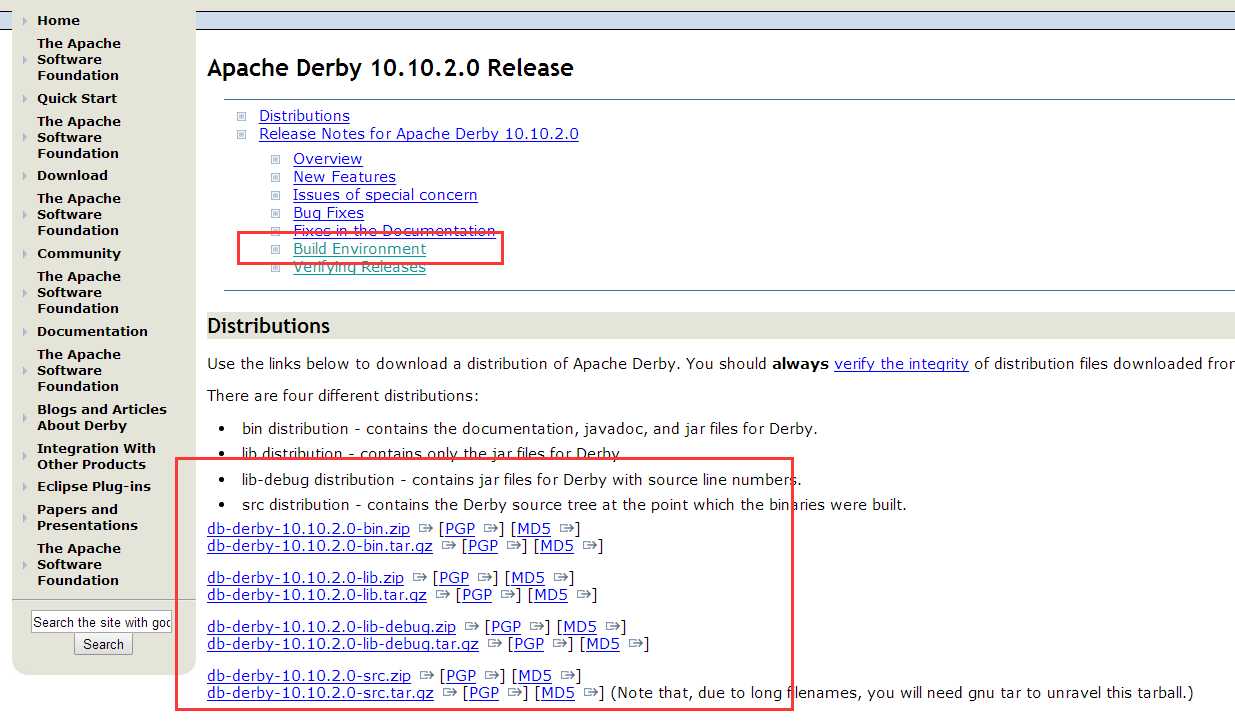1235x721 pixels.
Task: Click external-link icon after PGP on lib.zip row
Action: [x=485, y=577]
